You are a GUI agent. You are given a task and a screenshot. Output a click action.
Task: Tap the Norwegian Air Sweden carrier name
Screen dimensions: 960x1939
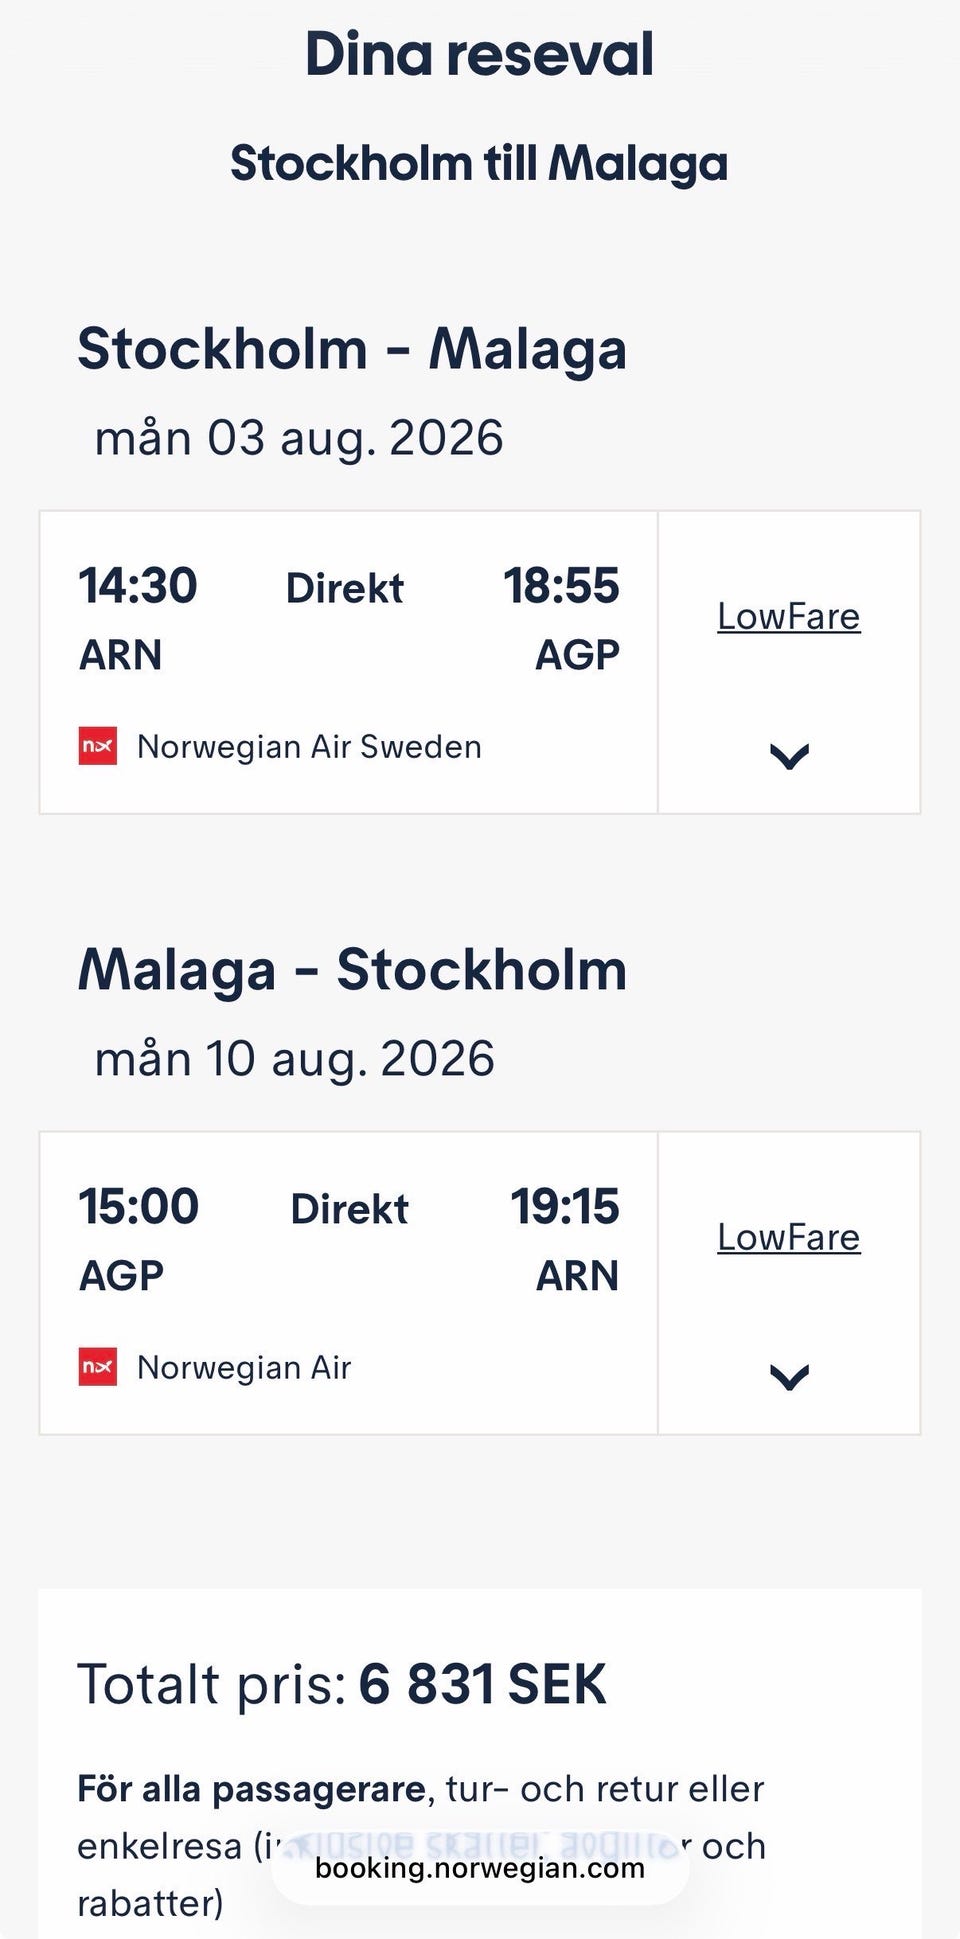click(309, 747)
